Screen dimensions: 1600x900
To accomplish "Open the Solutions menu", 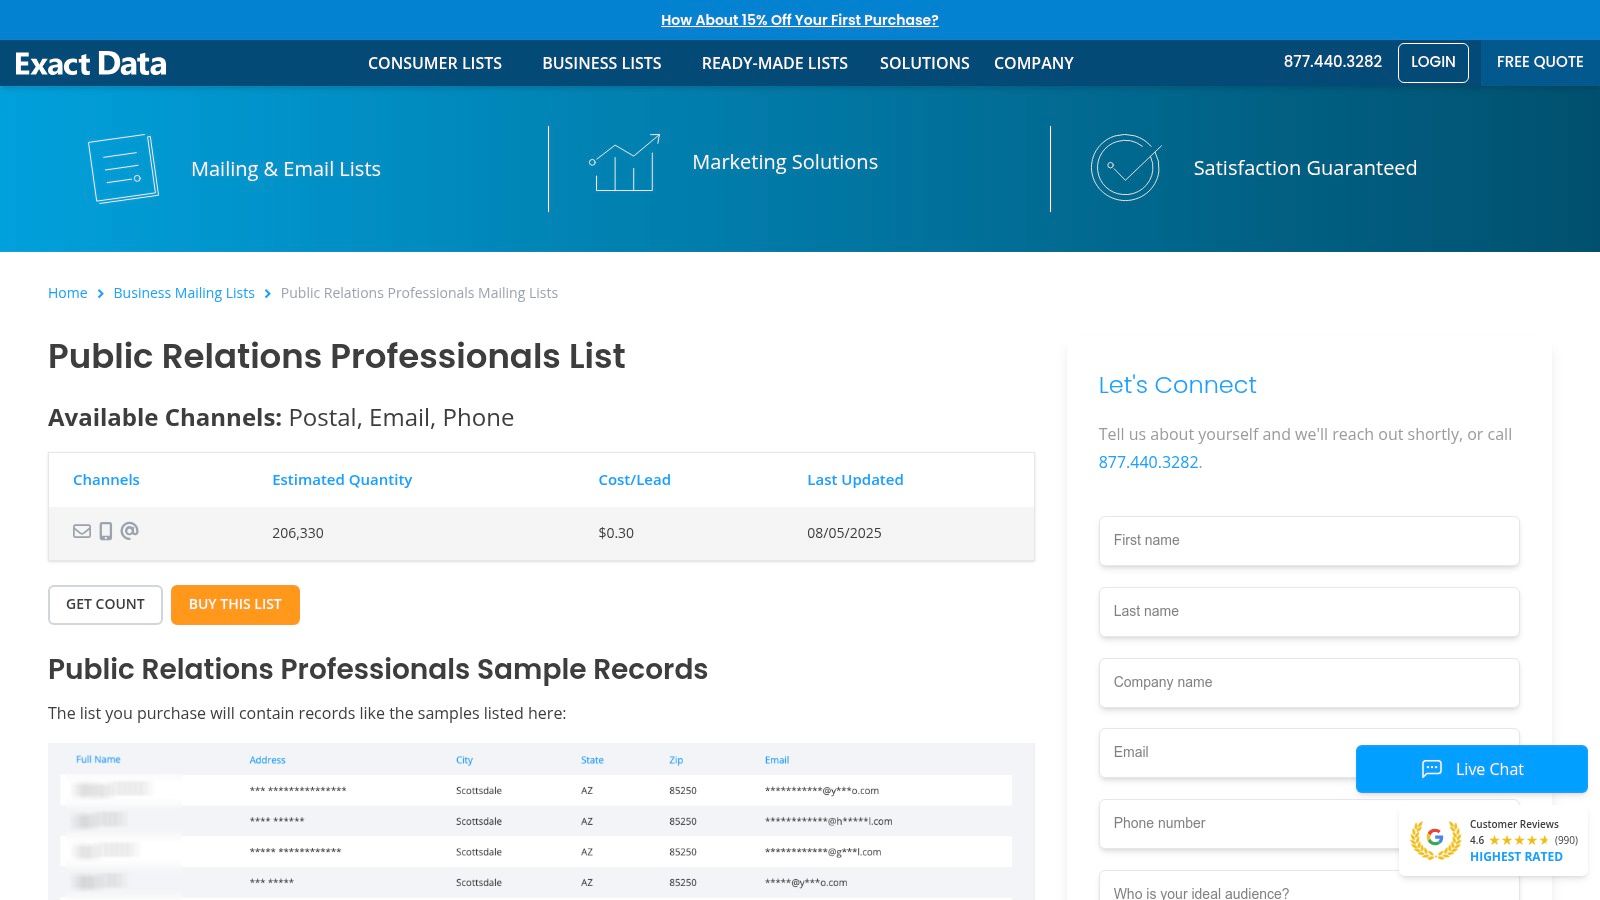I will (925, 63).
